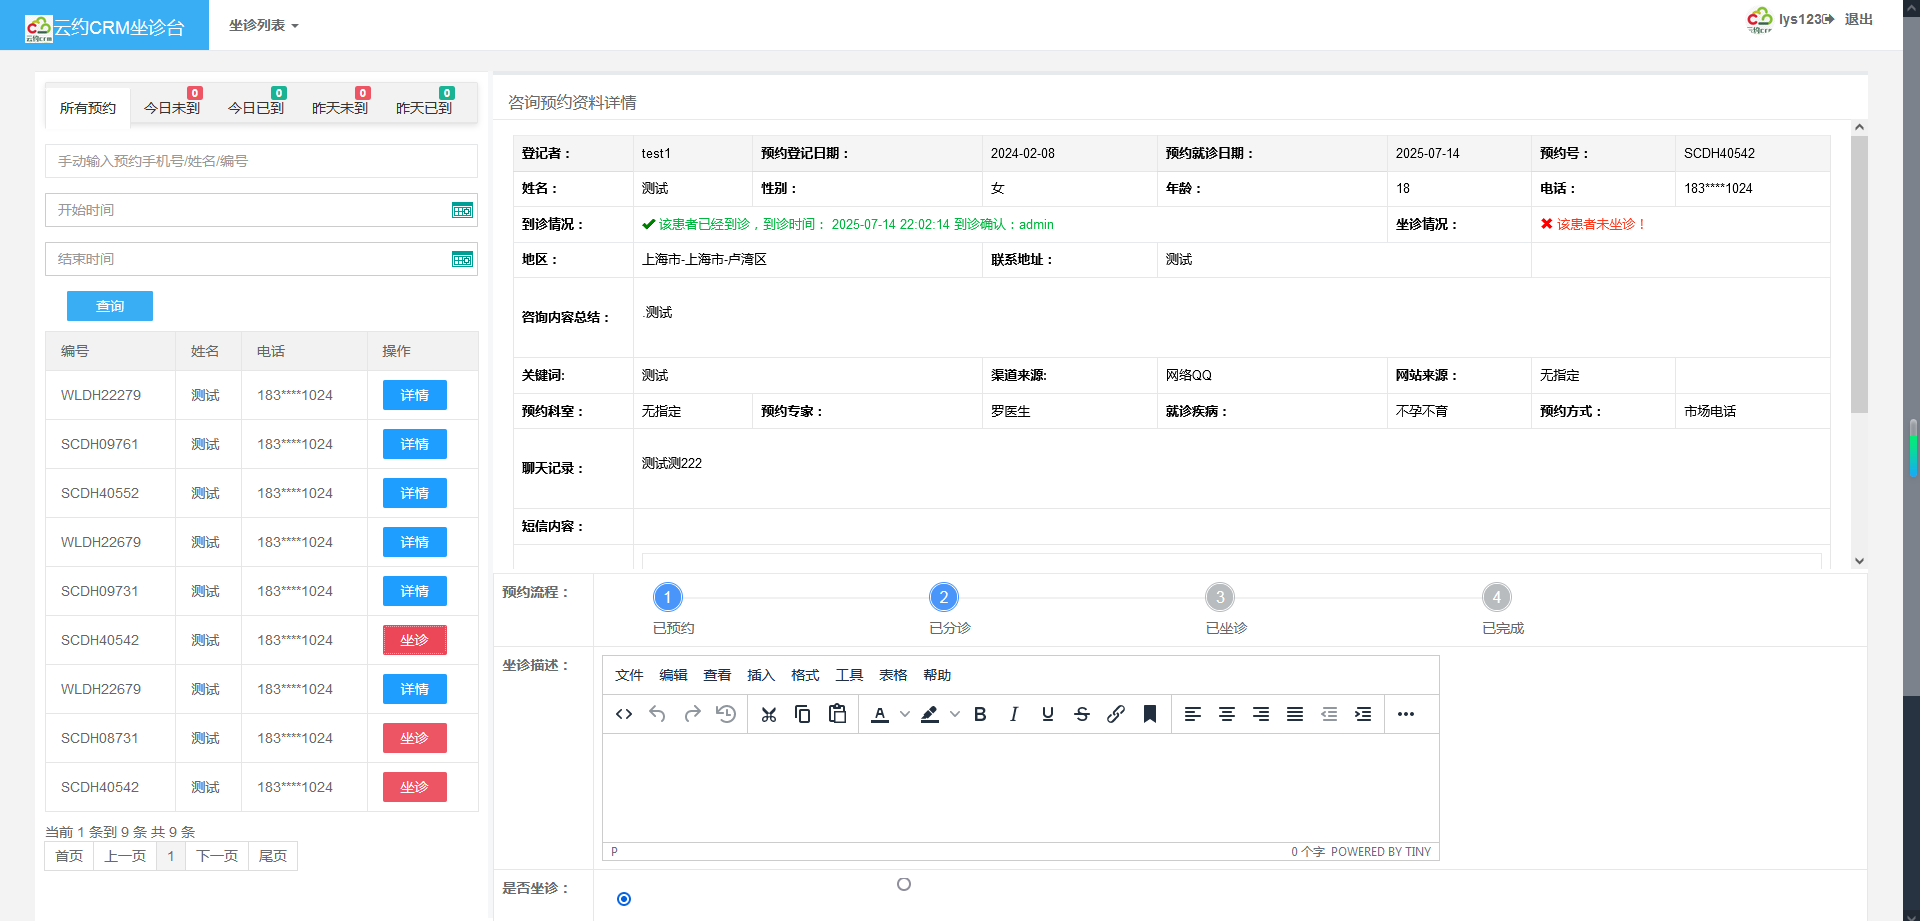Click the 查询 search button
Screen dimensions: 1920x921
[x=110, y=306]
